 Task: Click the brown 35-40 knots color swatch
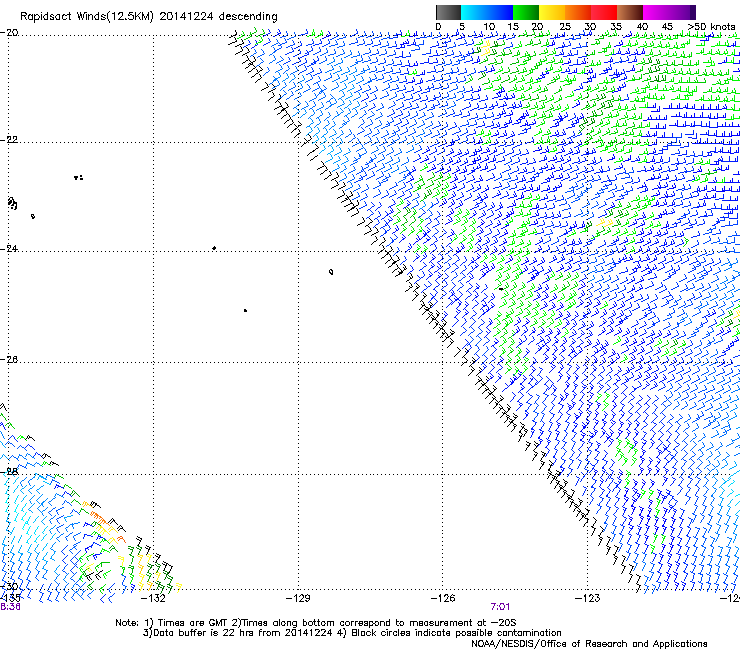[630, 12]
